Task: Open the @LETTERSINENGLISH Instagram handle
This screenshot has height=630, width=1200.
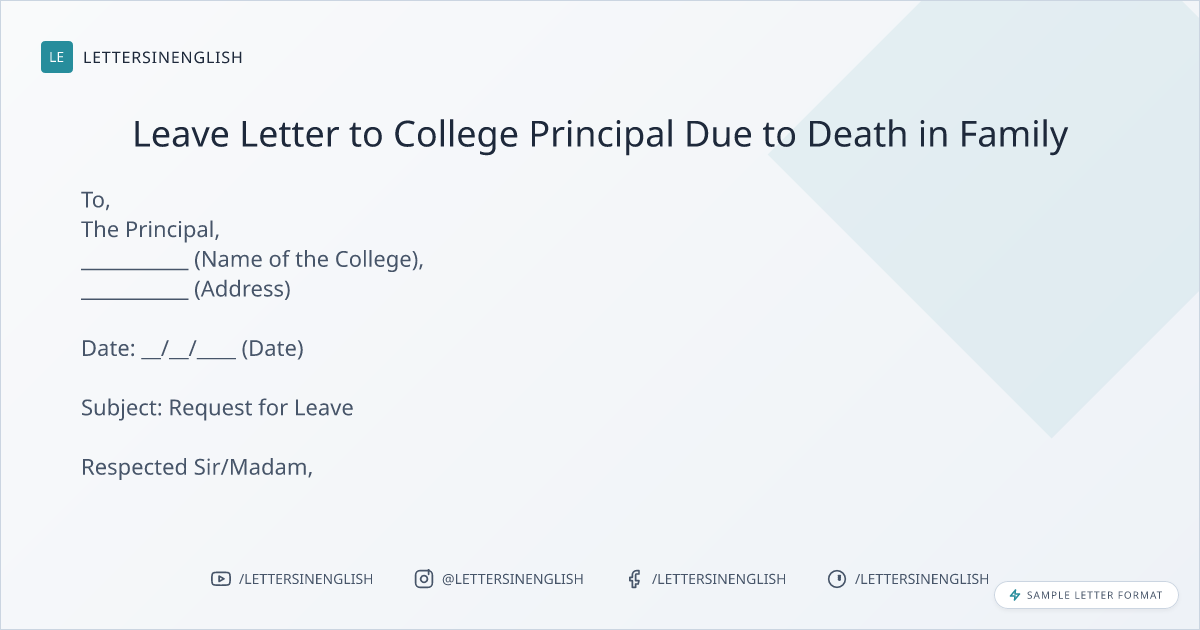Action: coord(512,579)
